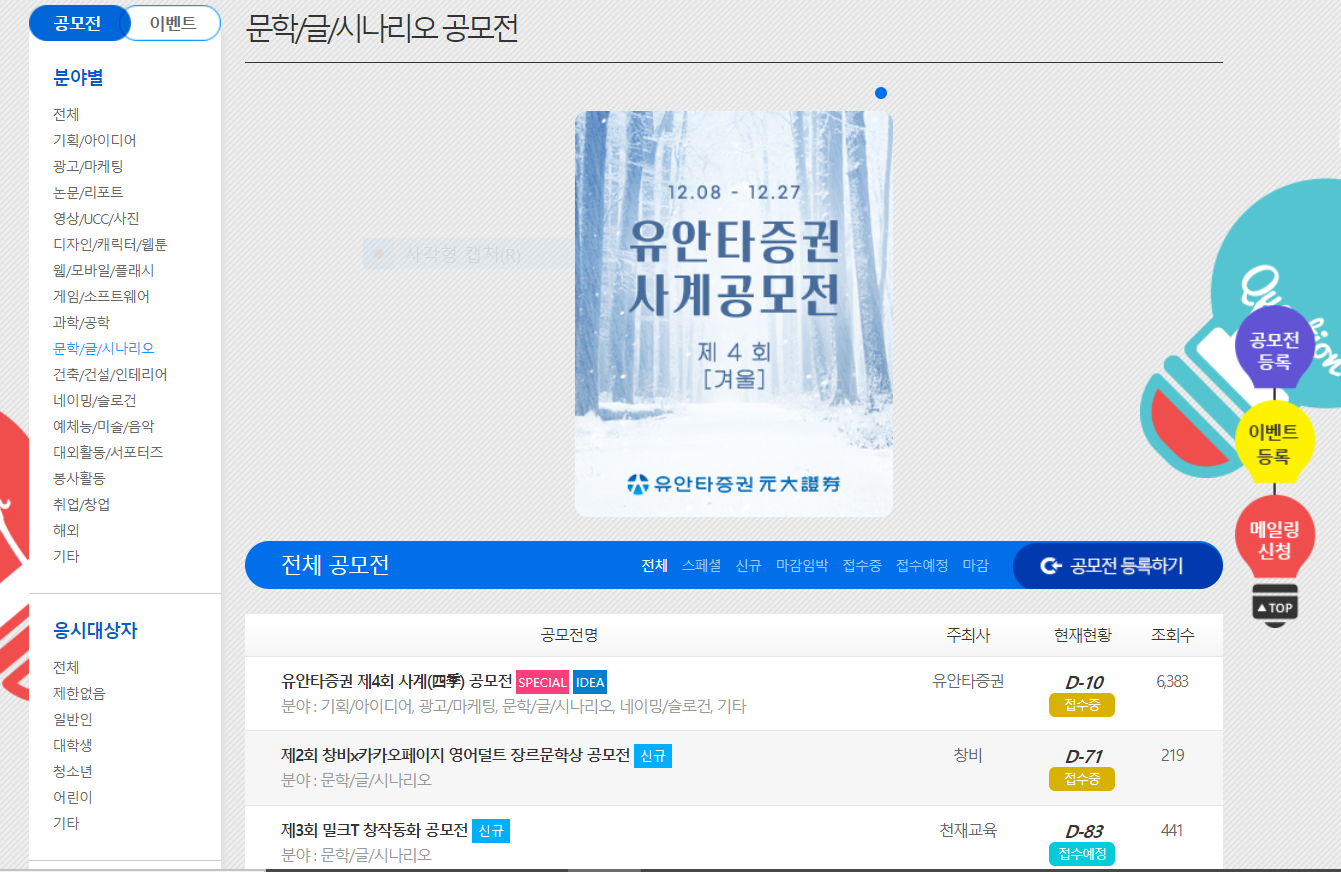
Task: Choose 해외 category
Action: pos(66,530)
